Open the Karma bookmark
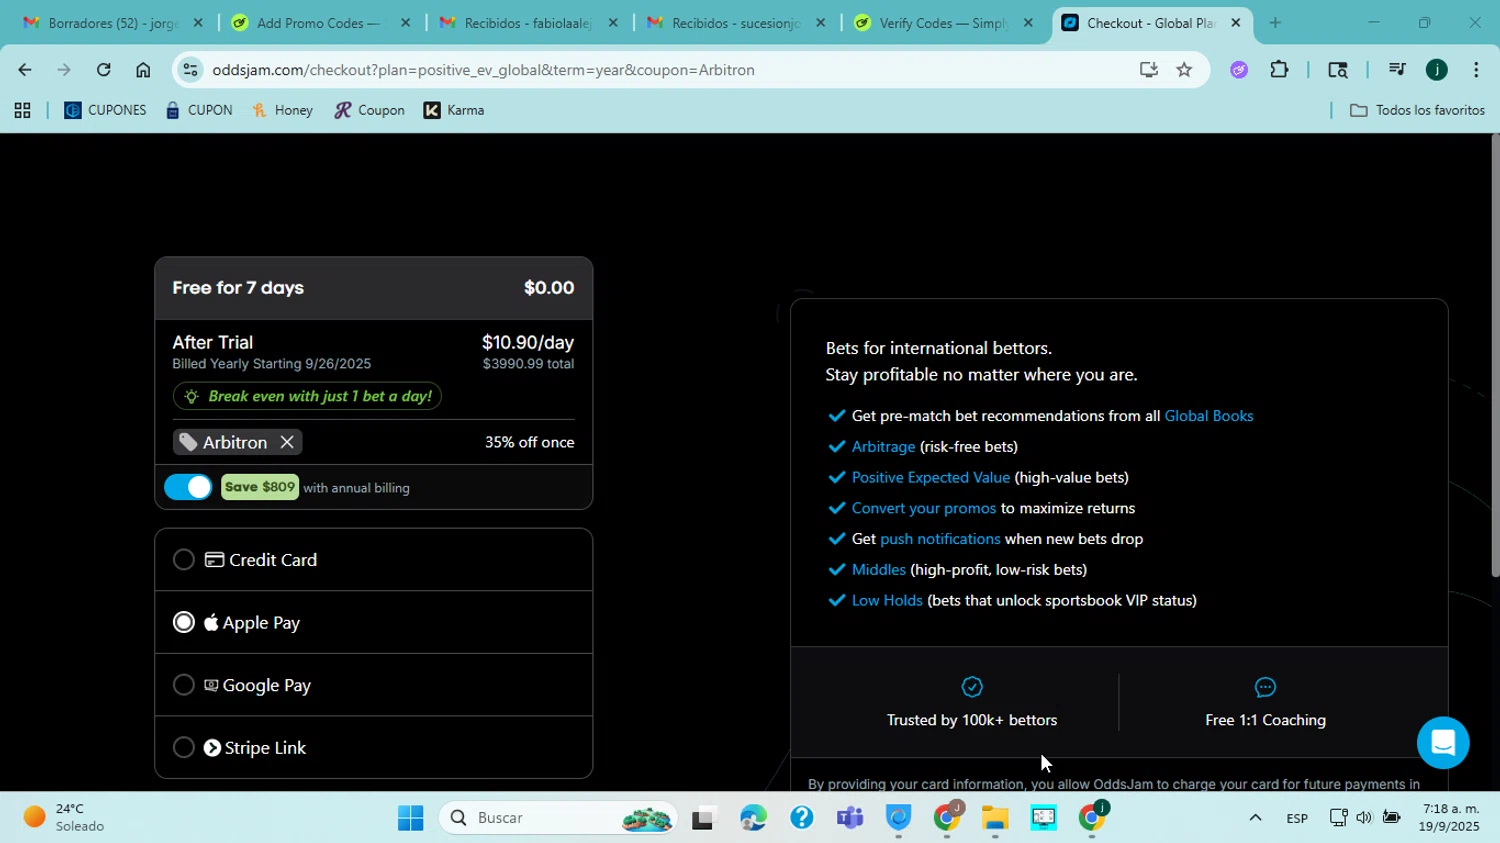1500x843 pixels. click(454, 111)
